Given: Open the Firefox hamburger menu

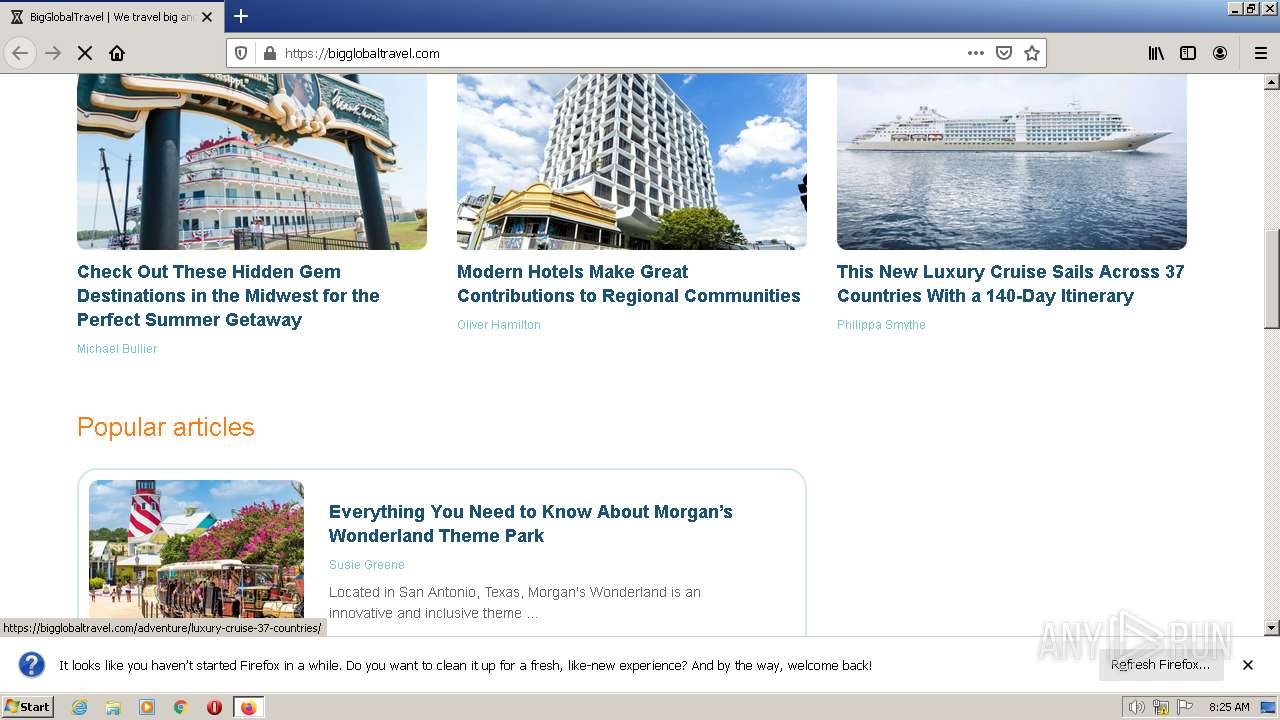Looking at the screenshot, I should [x=1261, y=53].
